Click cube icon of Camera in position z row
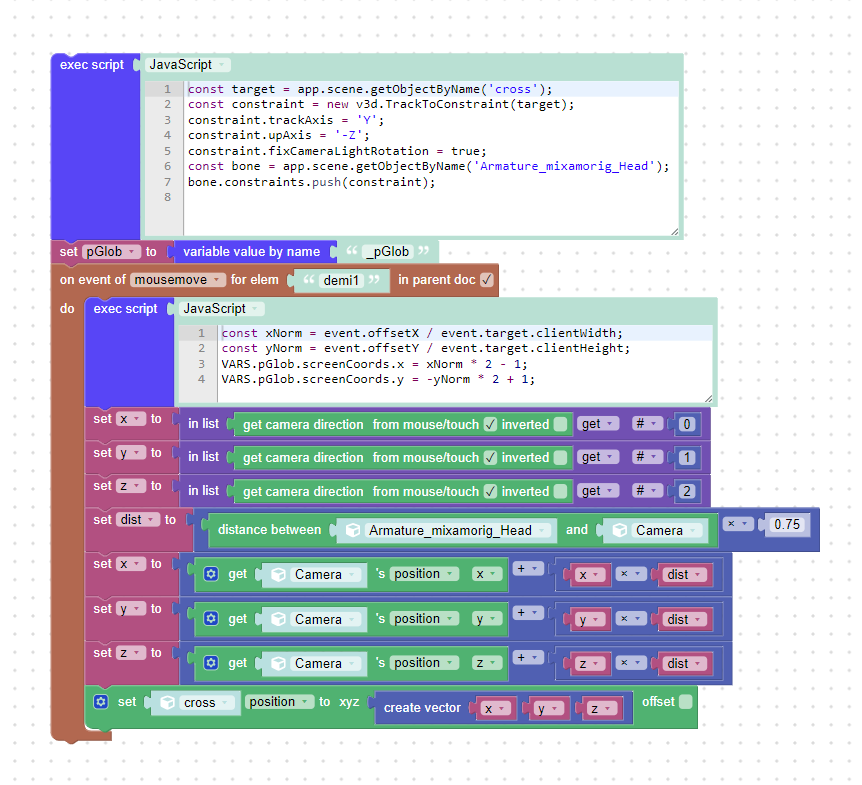 pos(279,664)
